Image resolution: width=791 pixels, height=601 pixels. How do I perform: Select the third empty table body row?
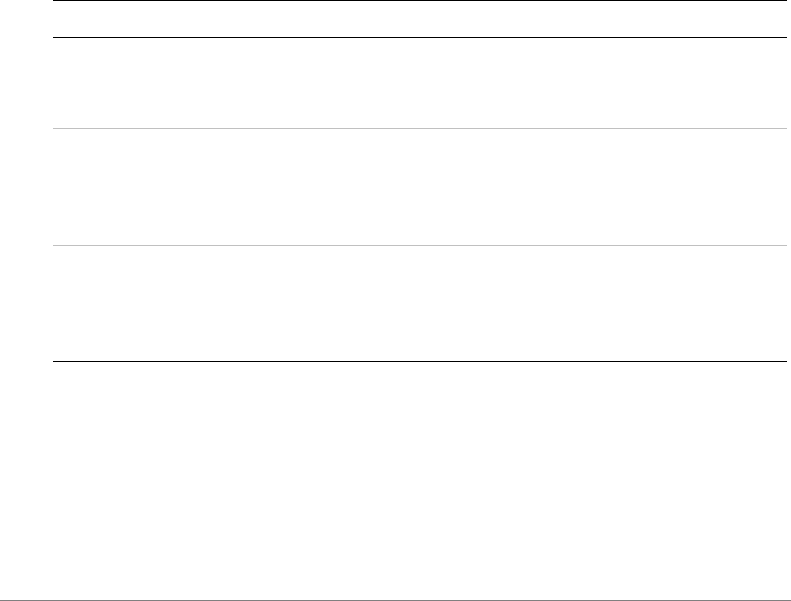pos(420,303)
